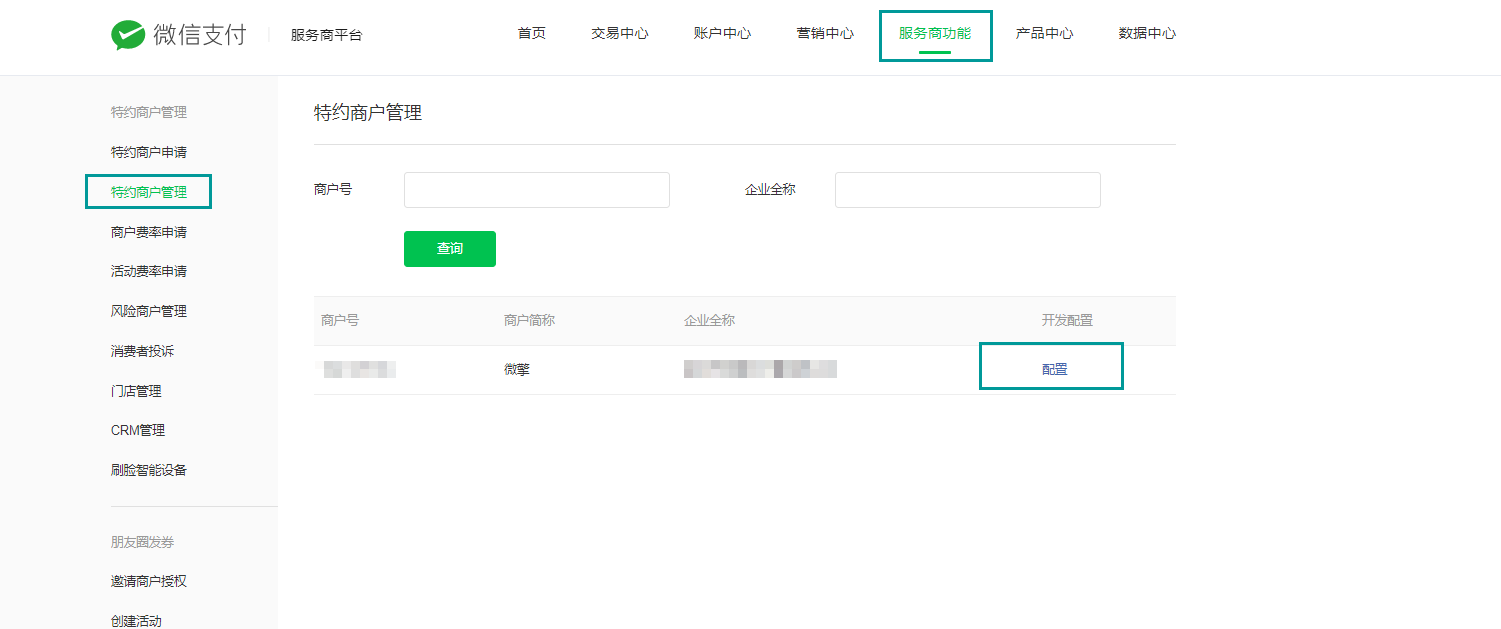Click the 微擎 merchant short name cell
This screenshot has width=1501, height=629.
click(x=517, y=369)
